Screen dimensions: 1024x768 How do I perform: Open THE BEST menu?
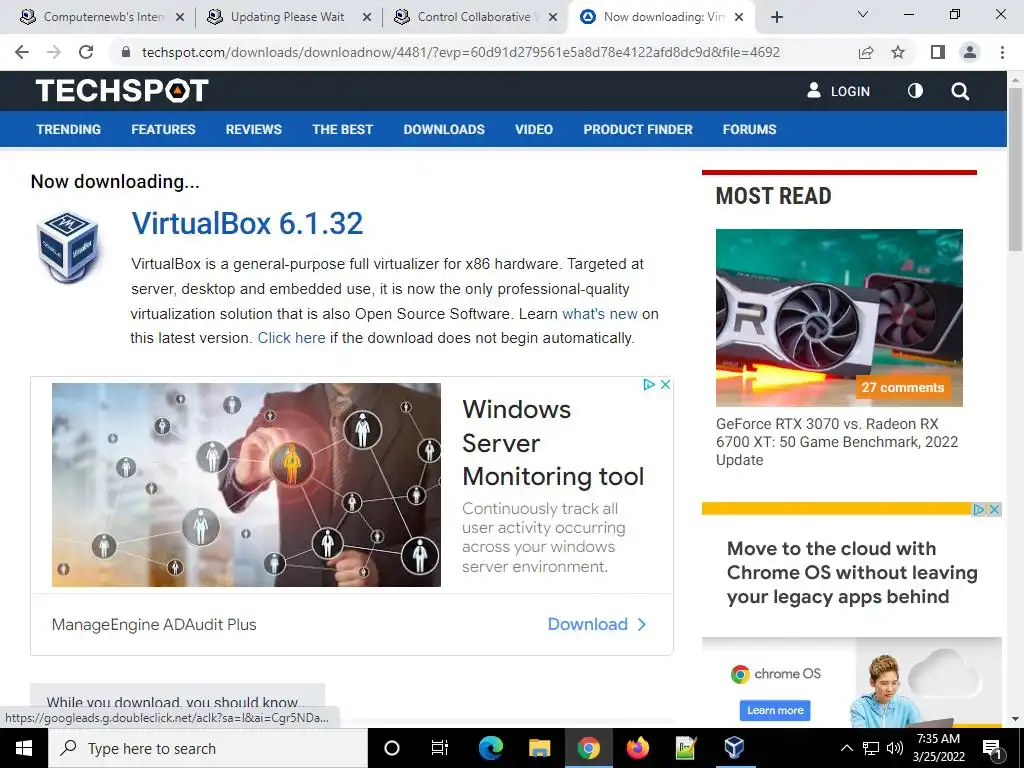342,129
